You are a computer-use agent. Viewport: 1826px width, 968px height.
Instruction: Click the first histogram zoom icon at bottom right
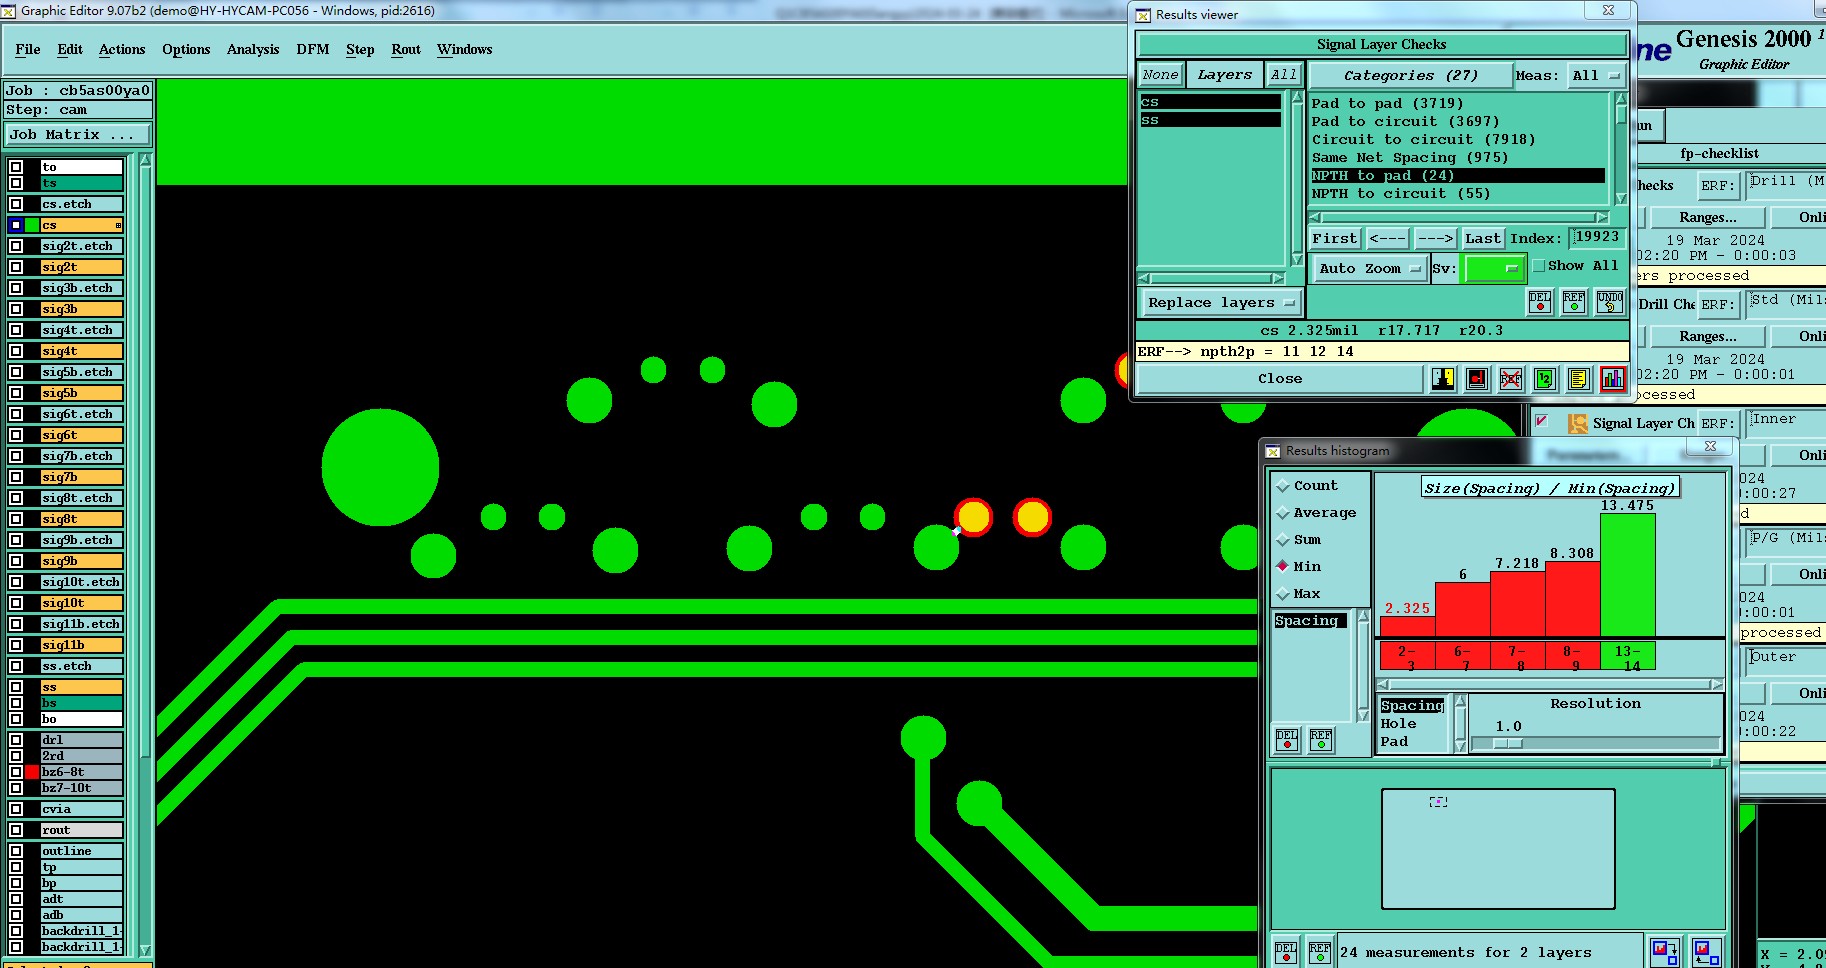coord(1665,952)
